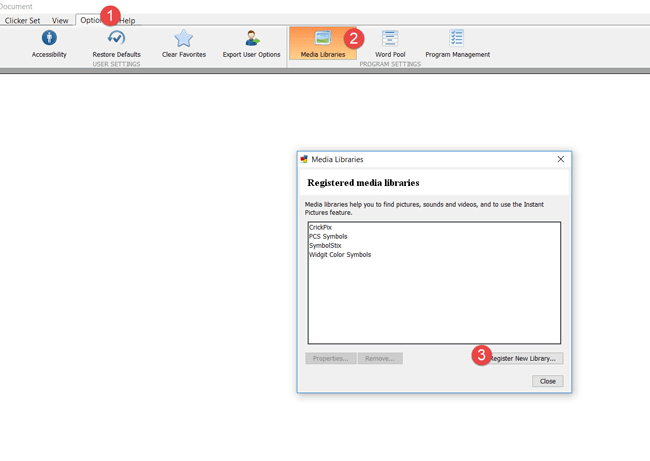The width and height of the screenshot is (650, 461).
Task: Select SymbolStix in the library list
Action: tap(325, 246)
